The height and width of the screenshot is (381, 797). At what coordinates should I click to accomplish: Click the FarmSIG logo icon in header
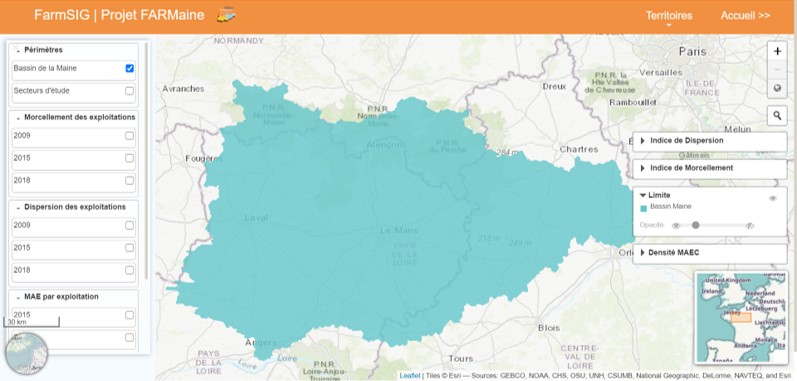(226, 15)
